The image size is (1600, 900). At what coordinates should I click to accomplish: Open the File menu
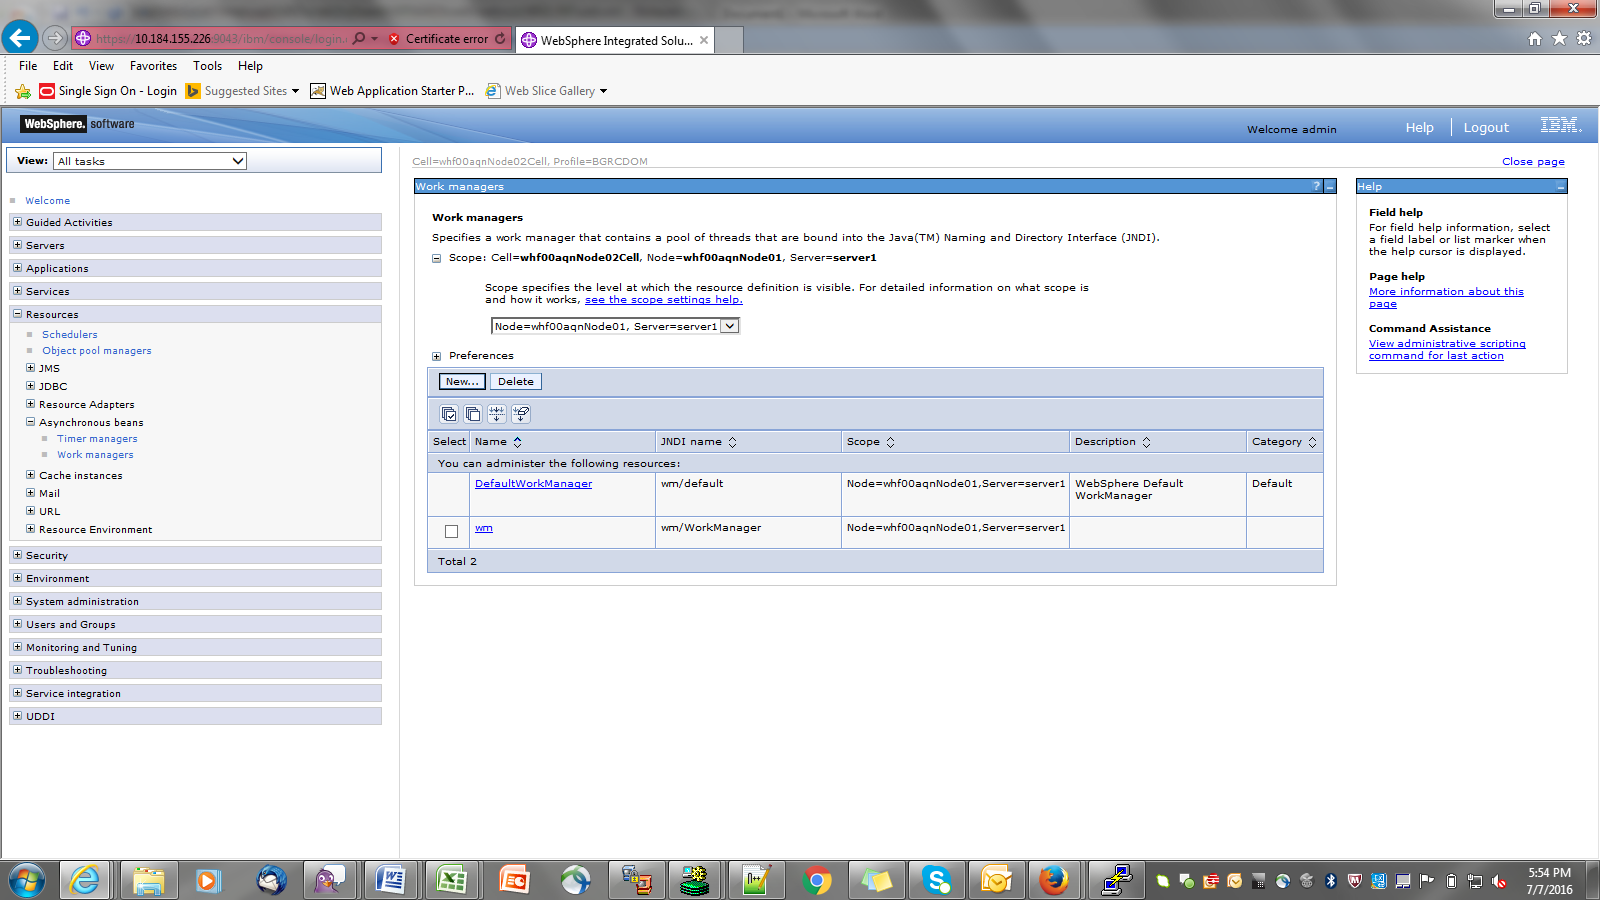[28, 66]
